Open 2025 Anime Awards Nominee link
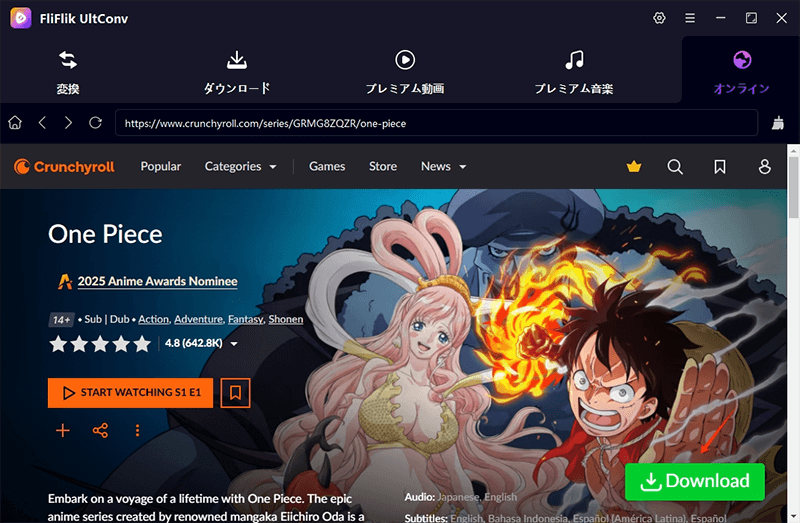Viewport: 800px width, 523px height. (157, 281)
